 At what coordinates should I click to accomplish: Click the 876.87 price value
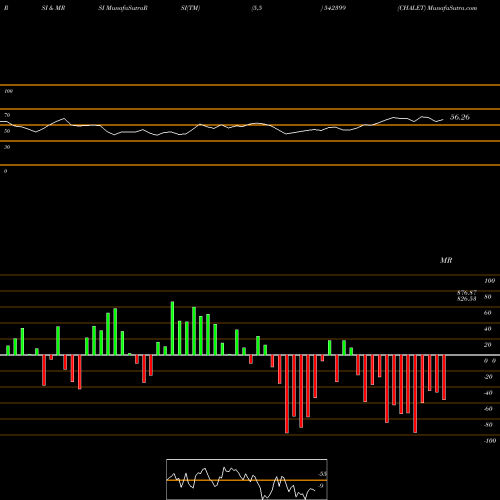[467, 292]
